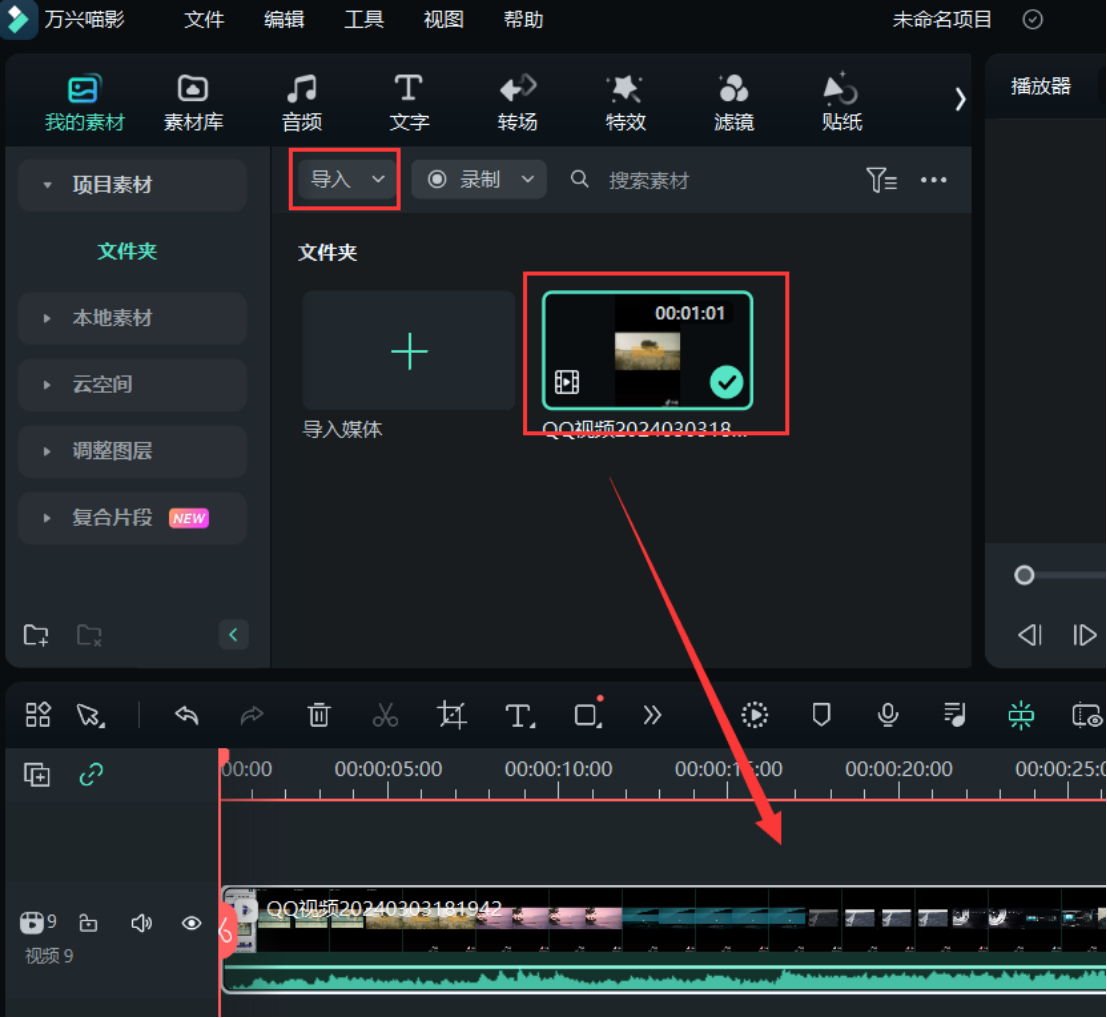Open the Record (录制) dropdown
The height and width of the screenshot is (1018, 1107).
(x=480, y=179)
